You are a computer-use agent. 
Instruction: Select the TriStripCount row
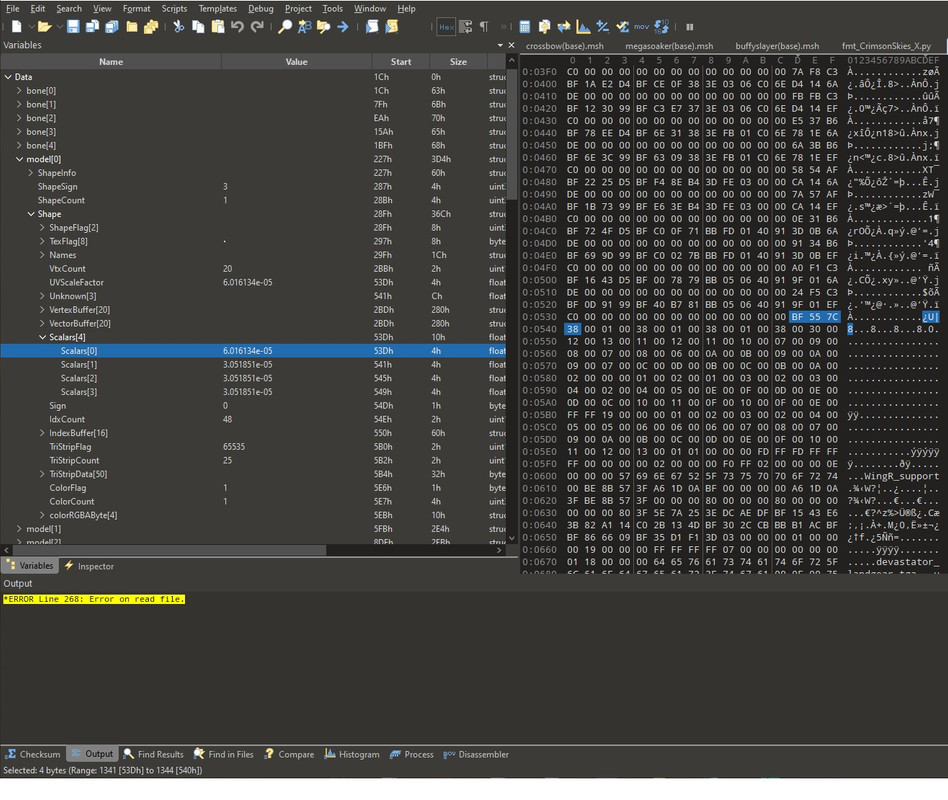pyautogui.click(x=253, y=460)
